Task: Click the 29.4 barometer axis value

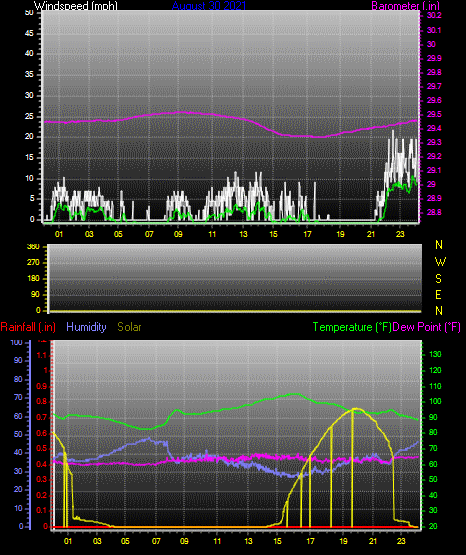Action: (x=434, y=128)
